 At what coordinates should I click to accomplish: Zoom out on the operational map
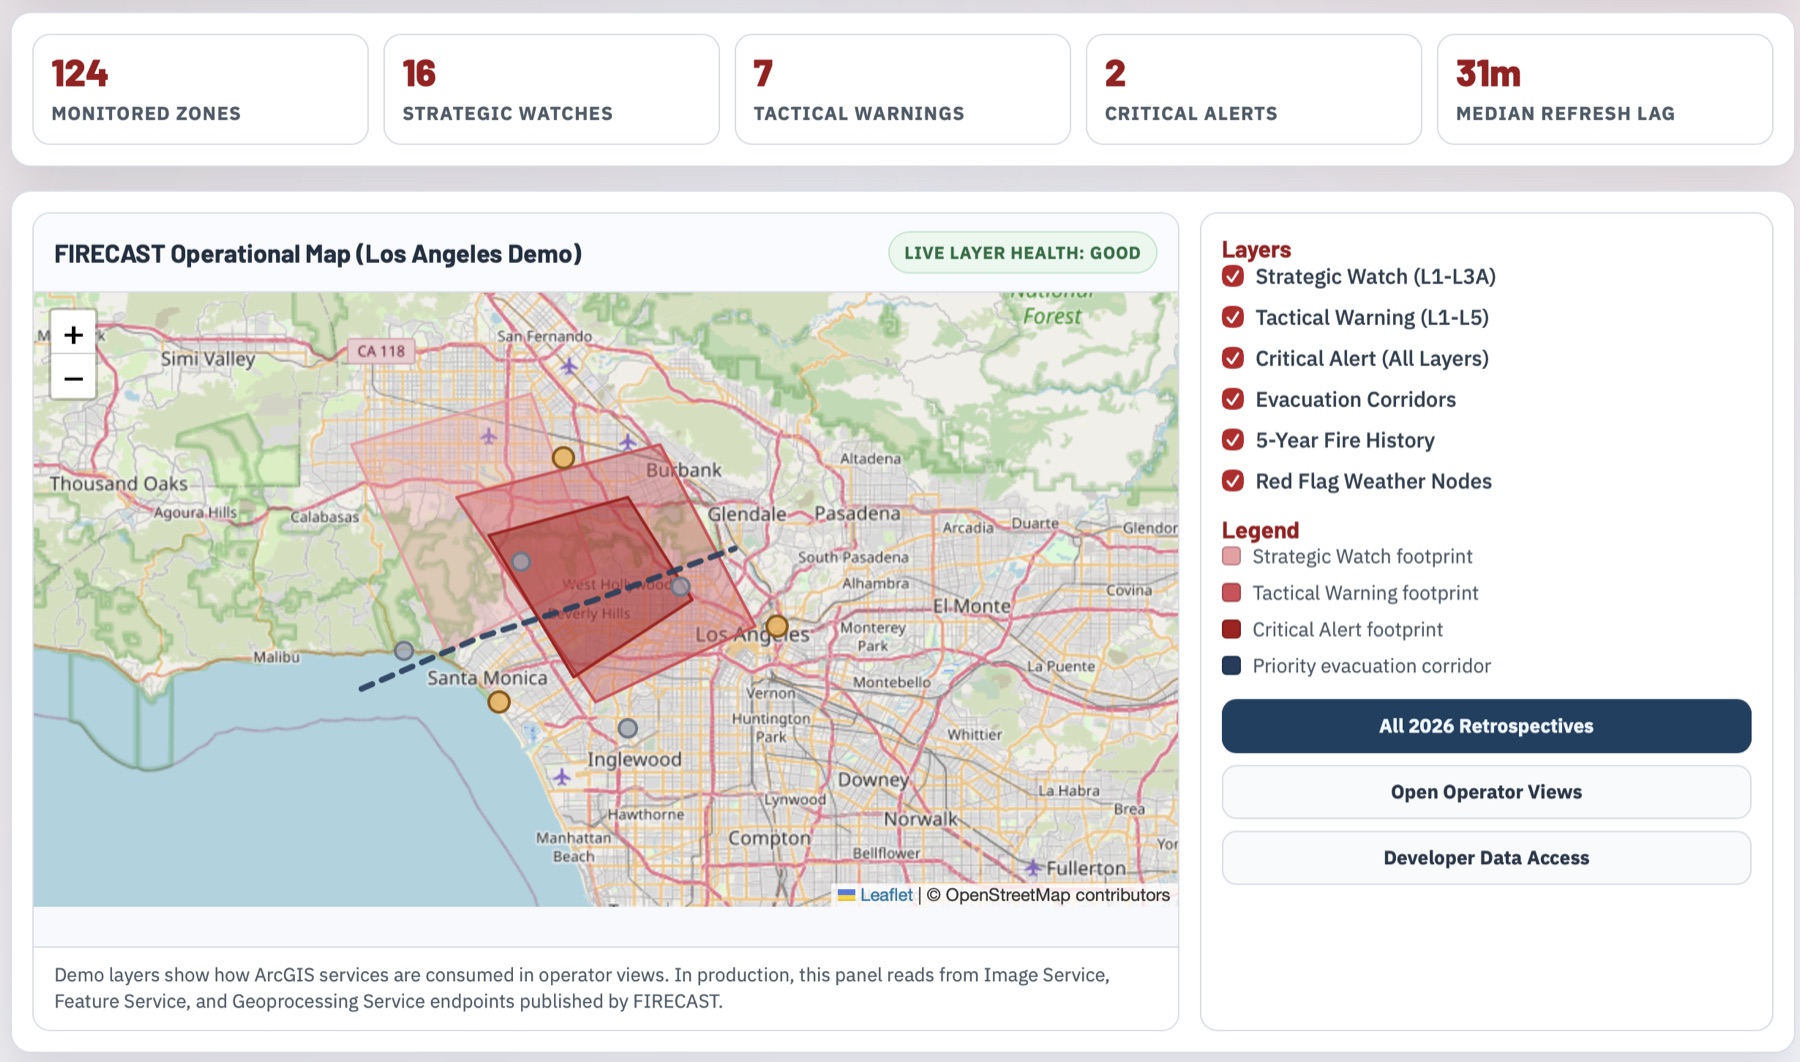click(72, 379)
